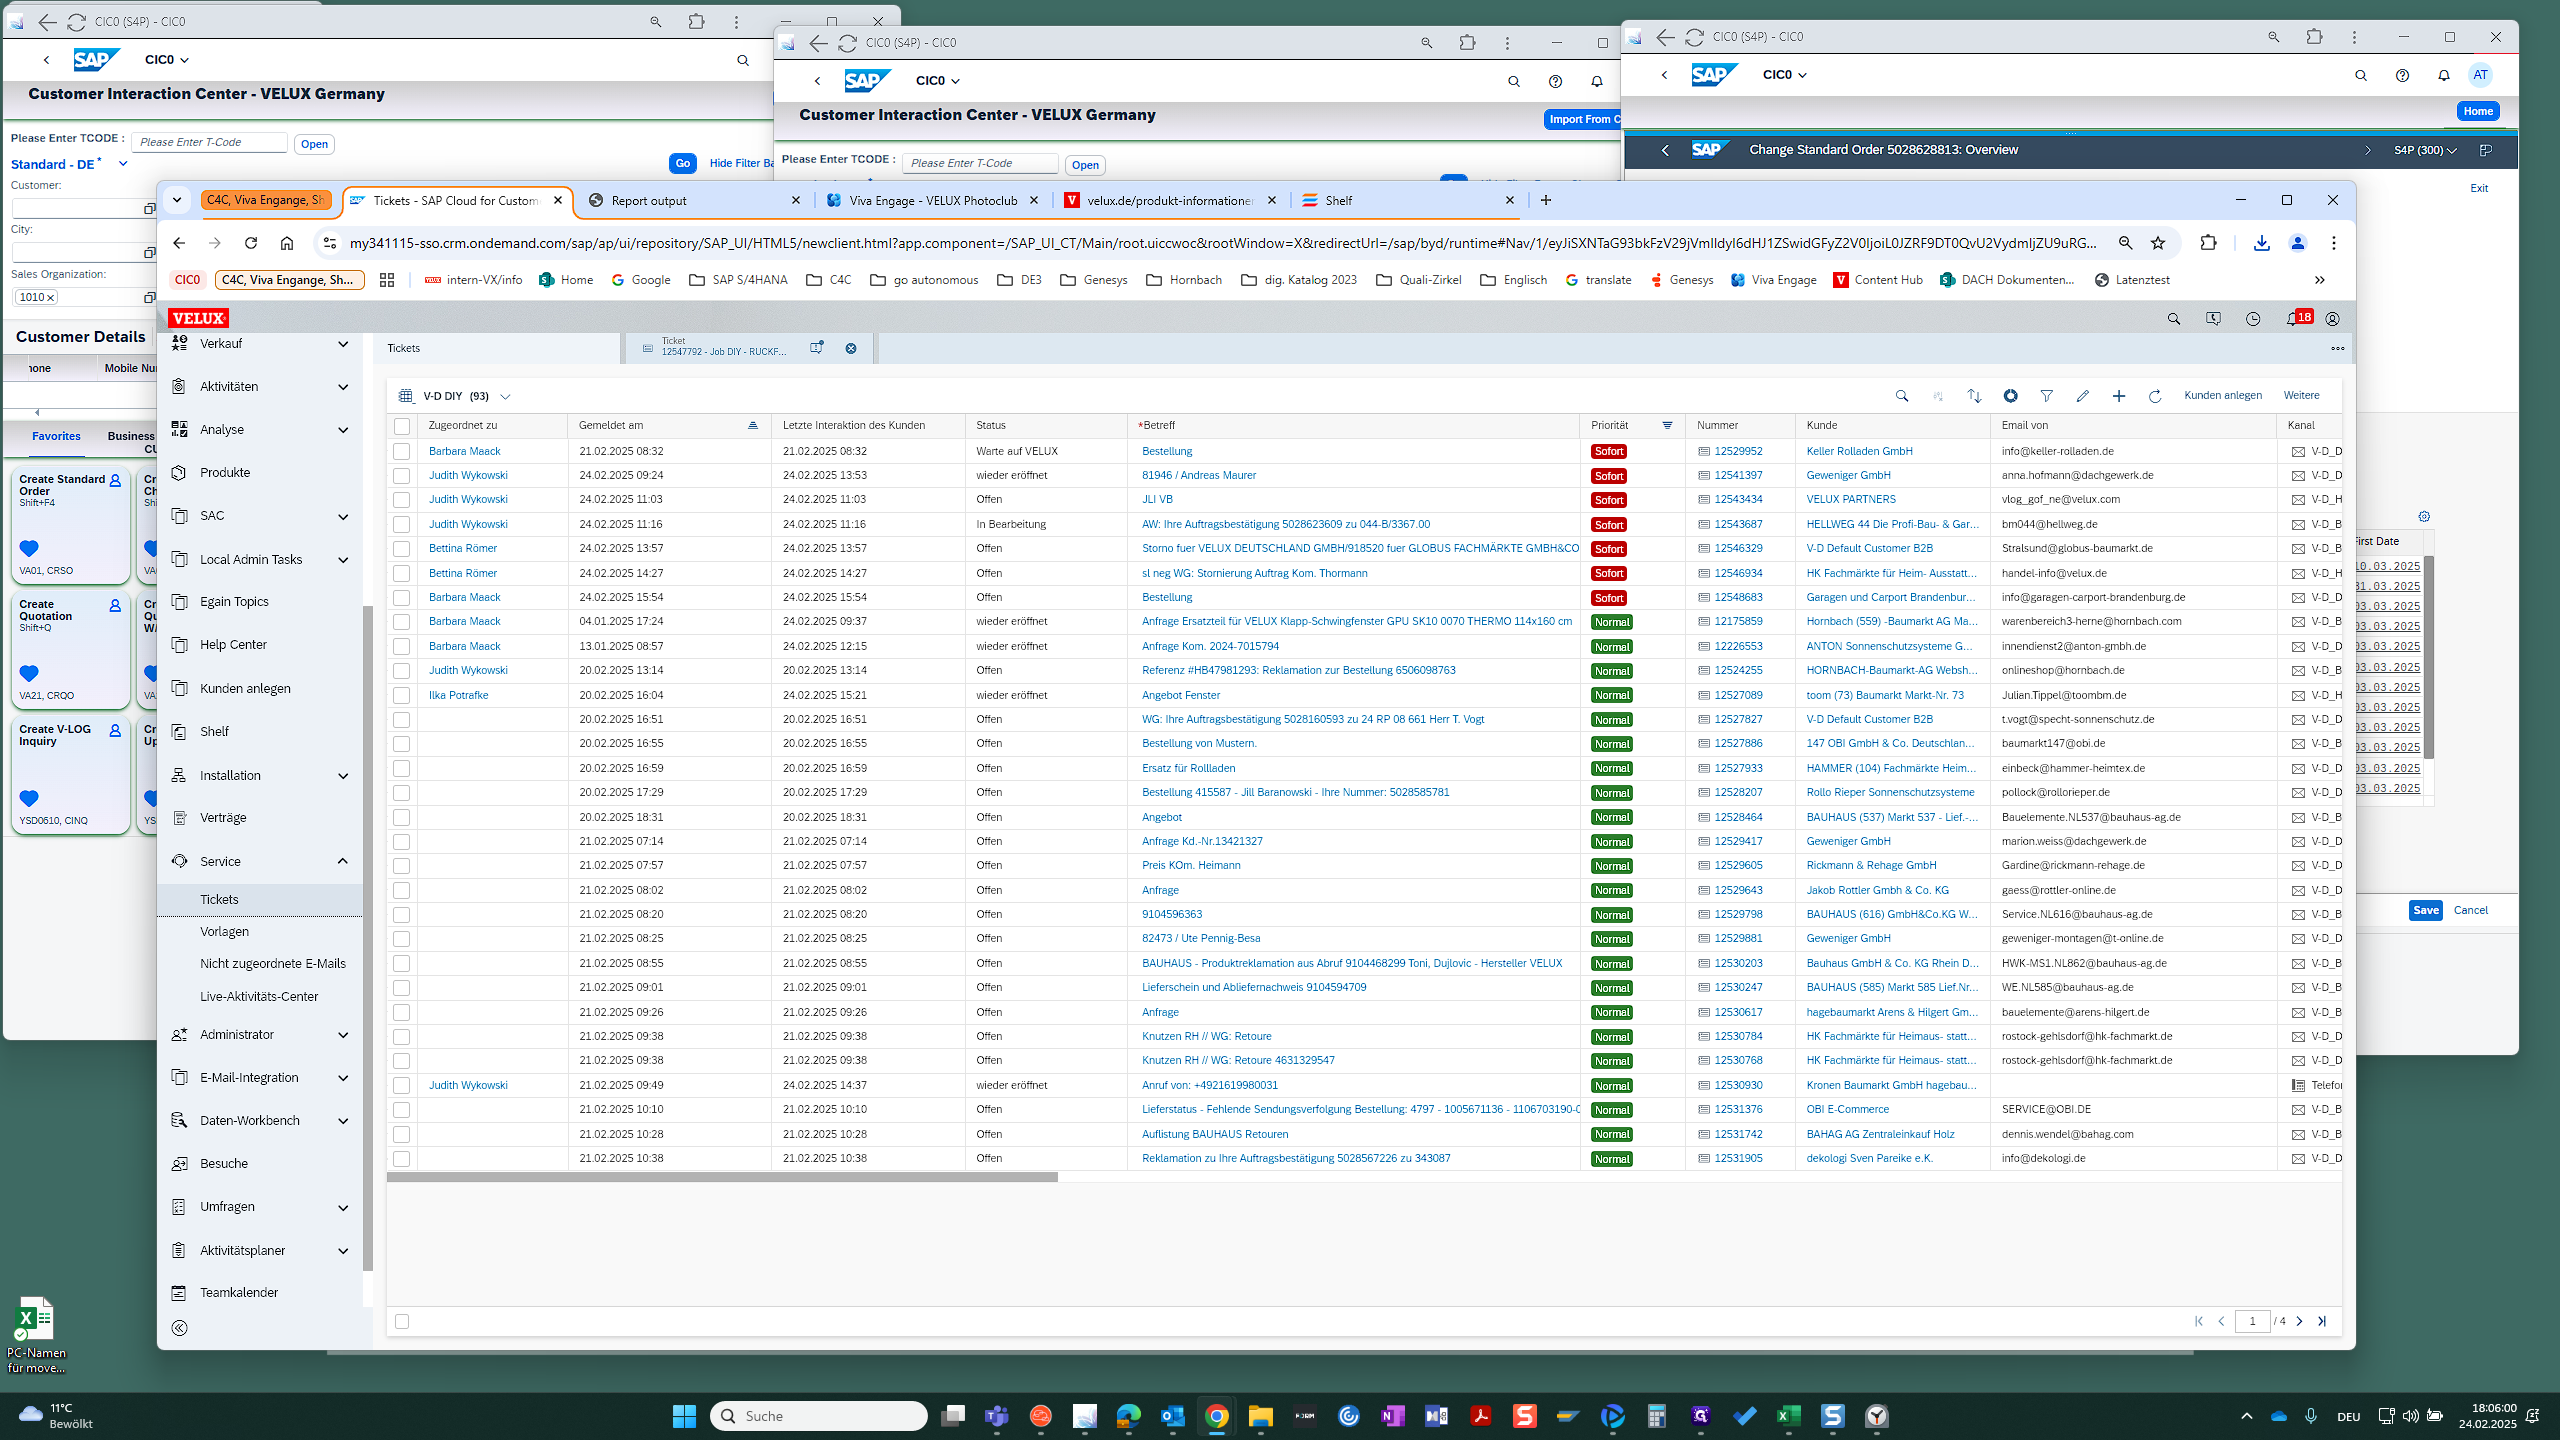Click Save in the Change Standard Order window

[x=2425, y=910]
